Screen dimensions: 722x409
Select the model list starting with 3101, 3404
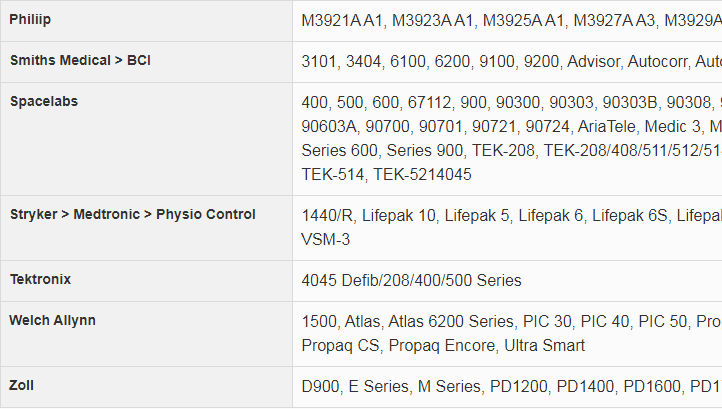(510, 61)
